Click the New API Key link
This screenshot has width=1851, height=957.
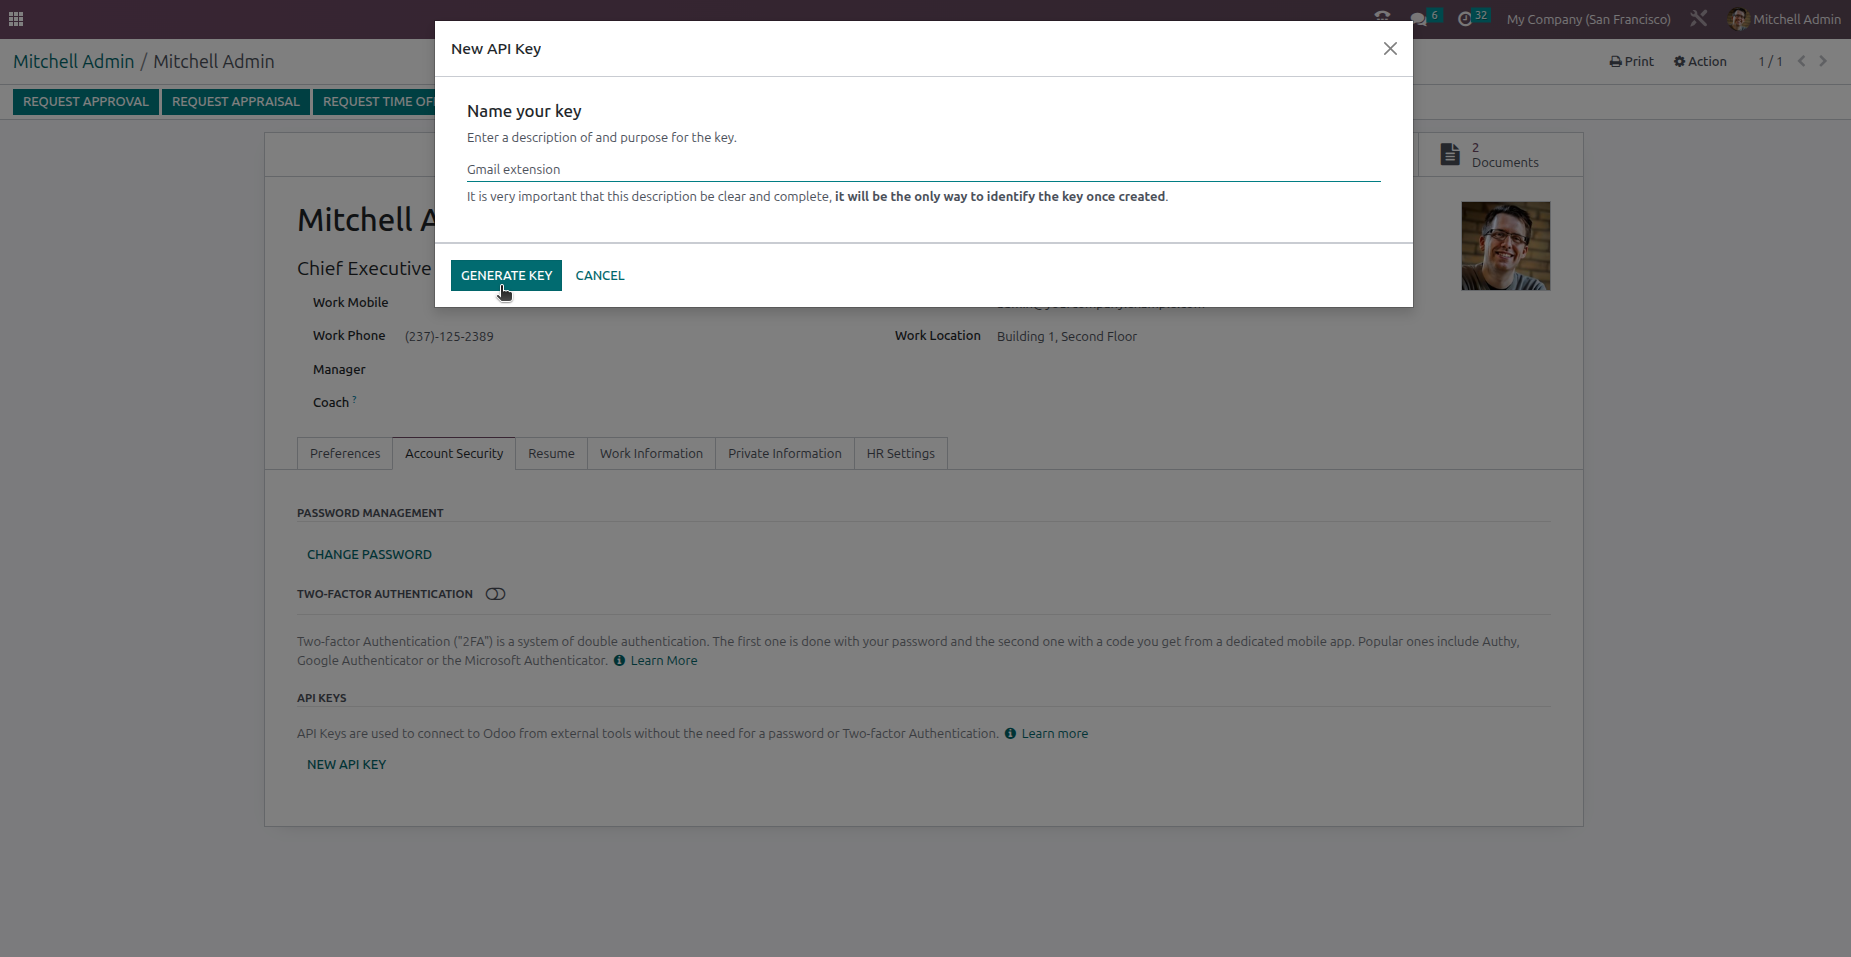point(346,764)
